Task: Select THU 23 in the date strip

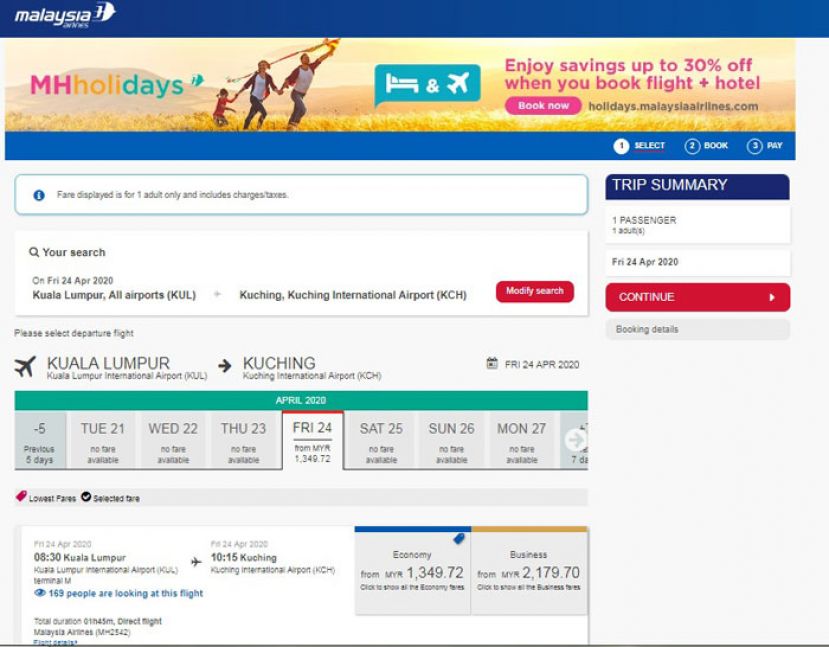Action: tap(243, 440)
